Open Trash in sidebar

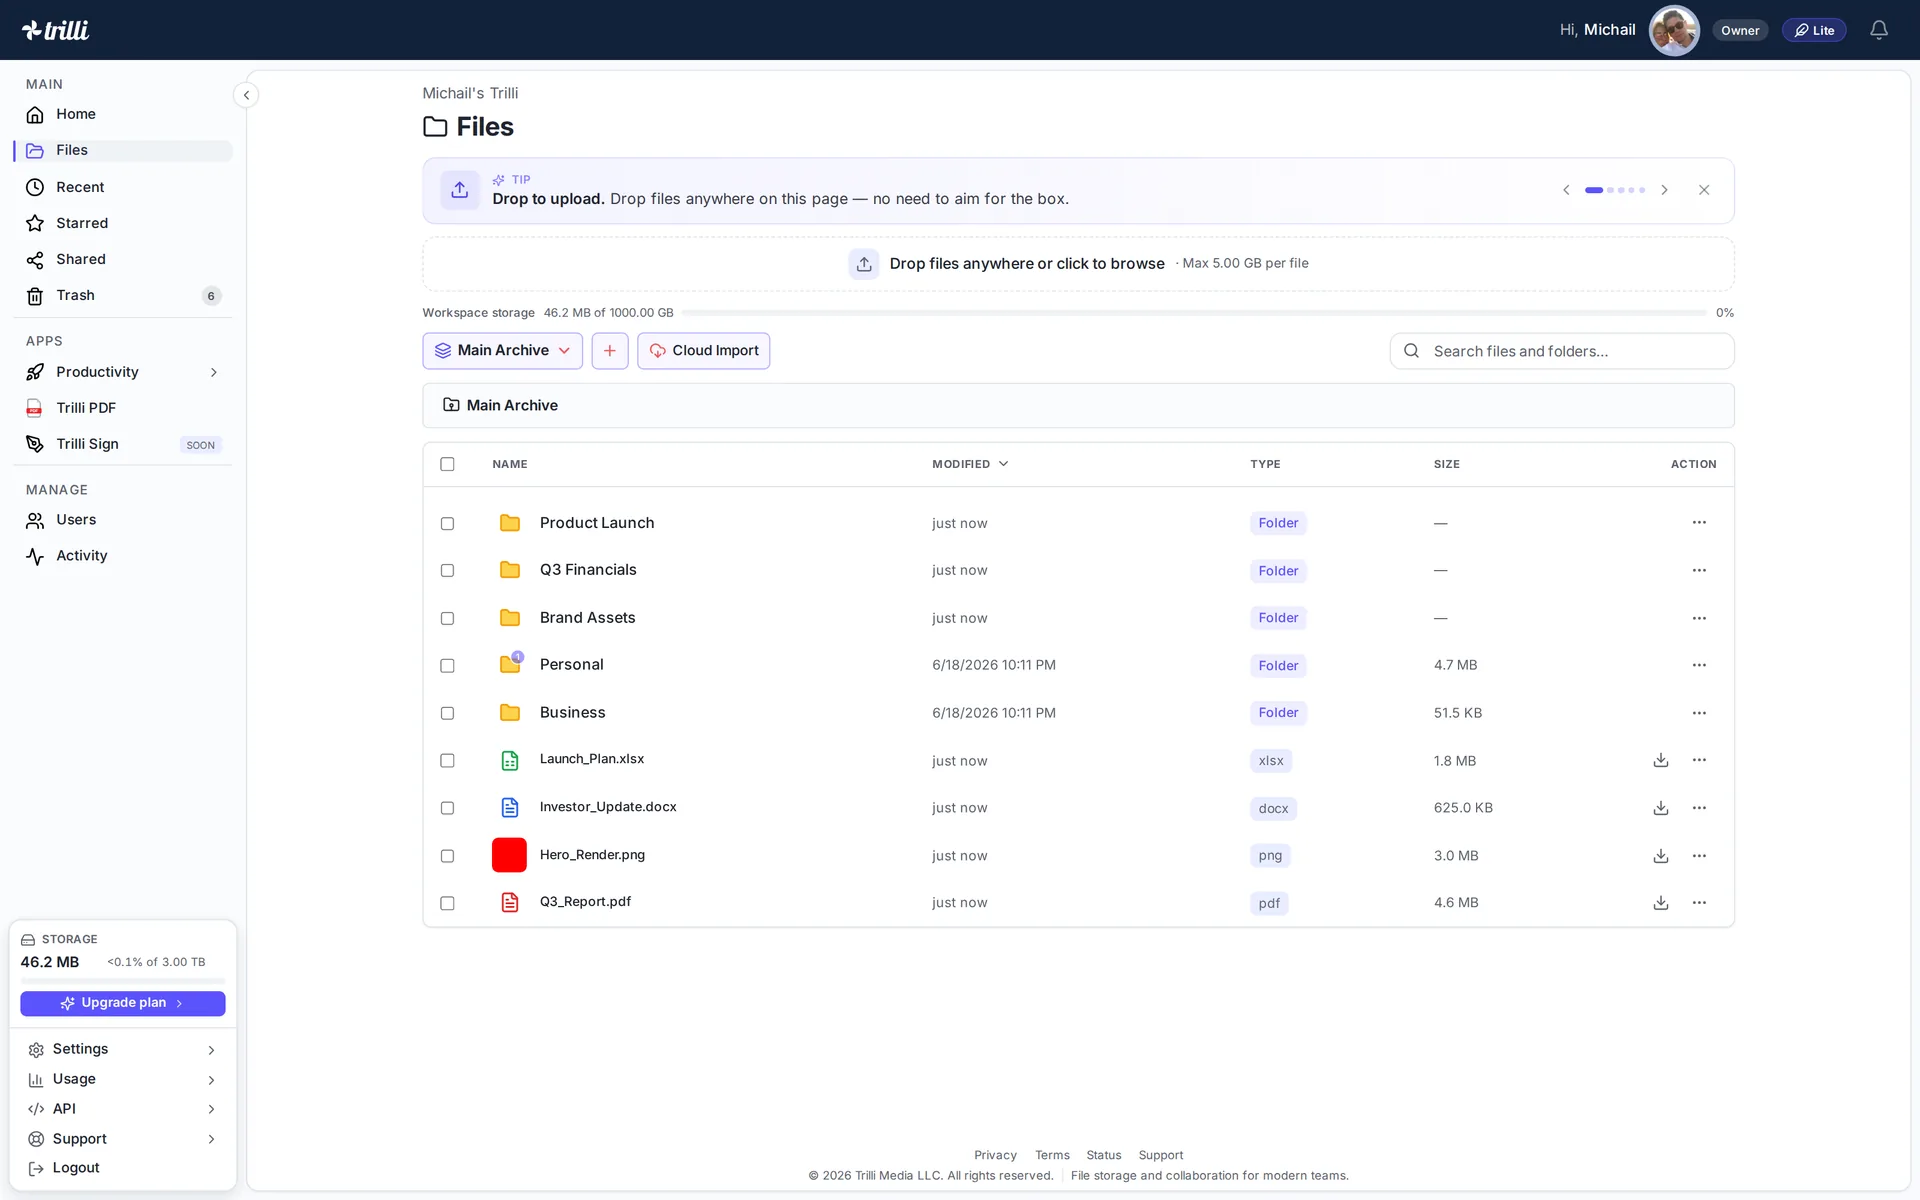(123, 295)
